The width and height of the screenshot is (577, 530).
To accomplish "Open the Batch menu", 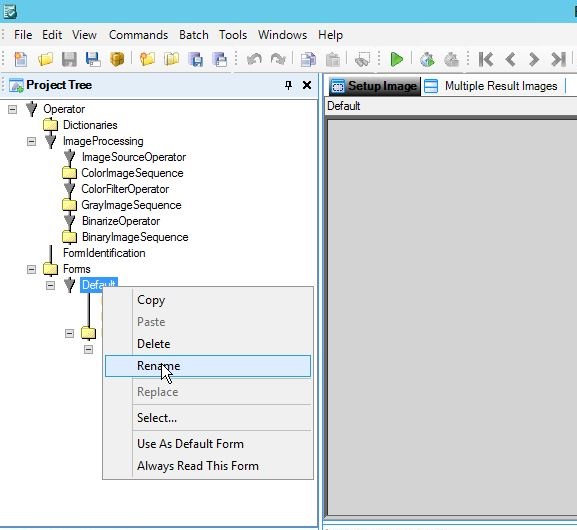I will pos(194,35).
